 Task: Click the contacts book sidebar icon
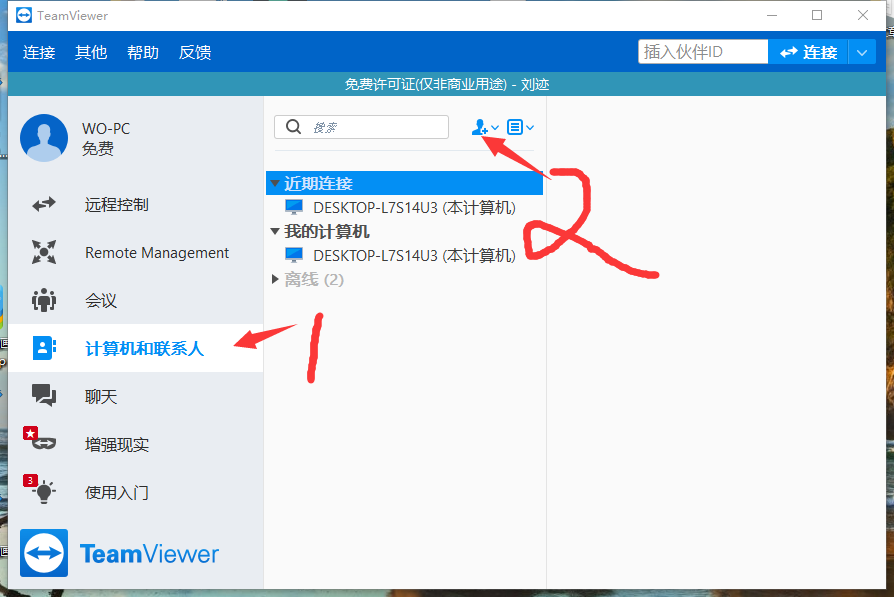point(44,348)
